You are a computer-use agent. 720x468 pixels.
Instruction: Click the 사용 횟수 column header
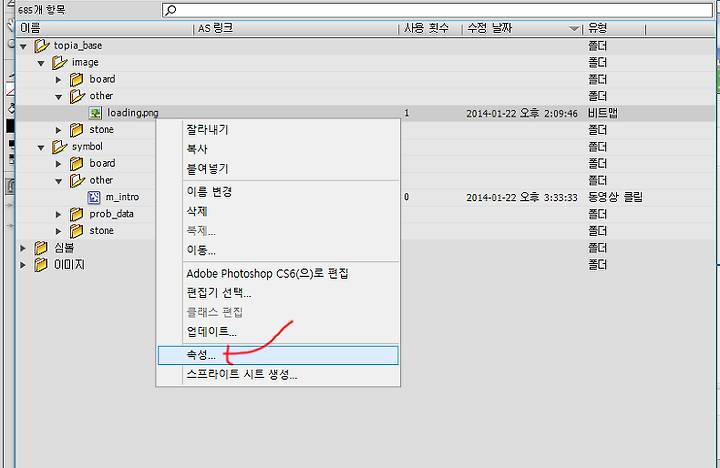coord(430,28)
